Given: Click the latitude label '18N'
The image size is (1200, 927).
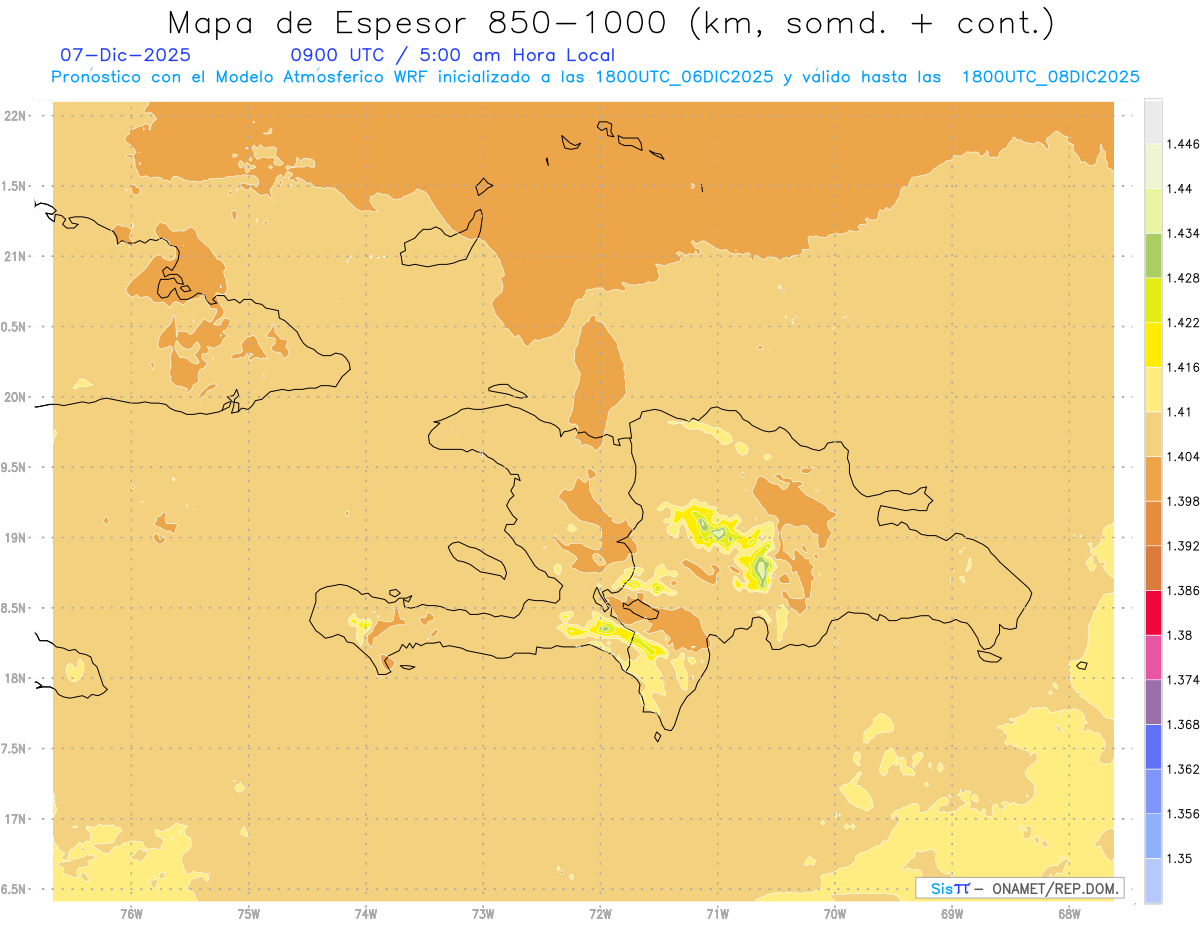Looking at the screenshot, I should [x=15, y=679].
